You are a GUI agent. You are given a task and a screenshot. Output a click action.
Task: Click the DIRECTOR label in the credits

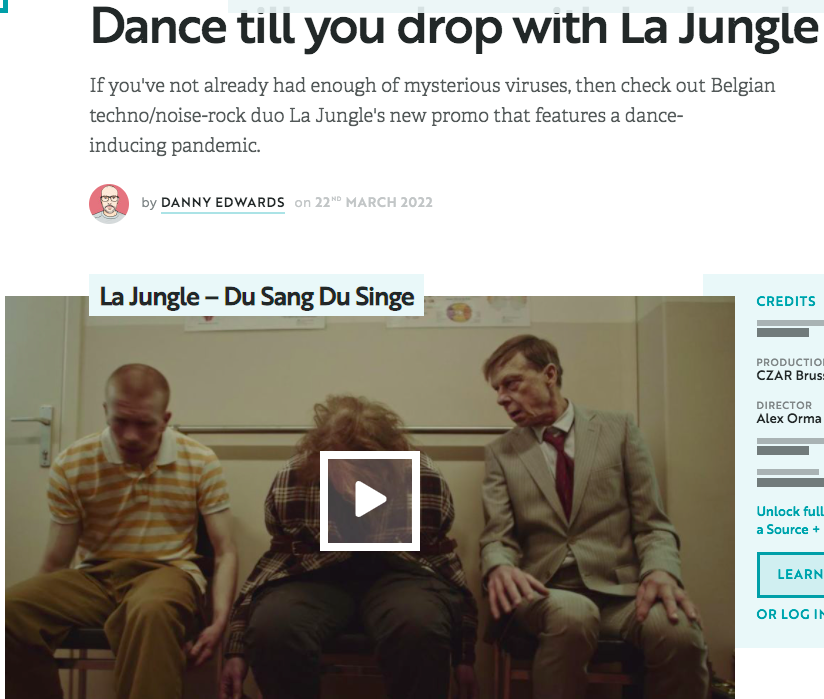[x=784, y=405]
